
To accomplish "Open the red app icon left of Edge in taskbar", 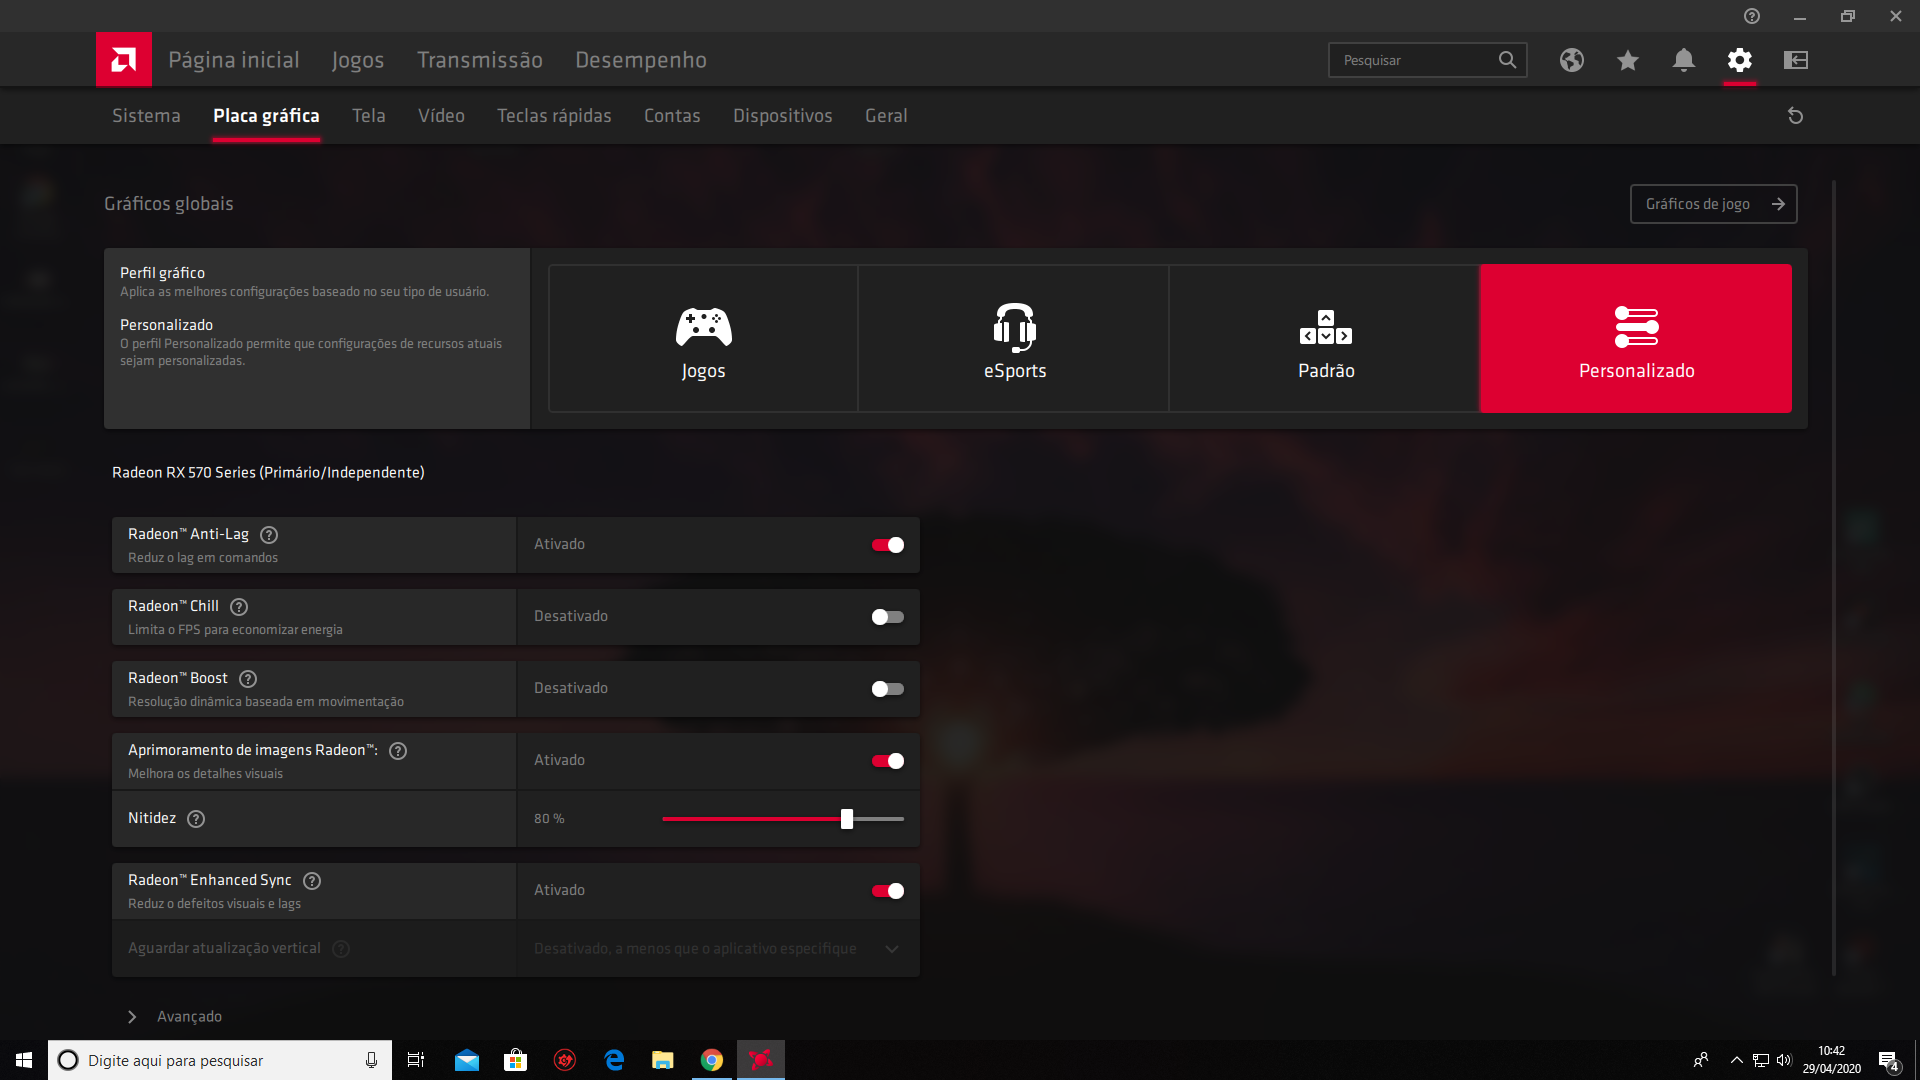I will pyautogui.click(x=565, y=1060).
